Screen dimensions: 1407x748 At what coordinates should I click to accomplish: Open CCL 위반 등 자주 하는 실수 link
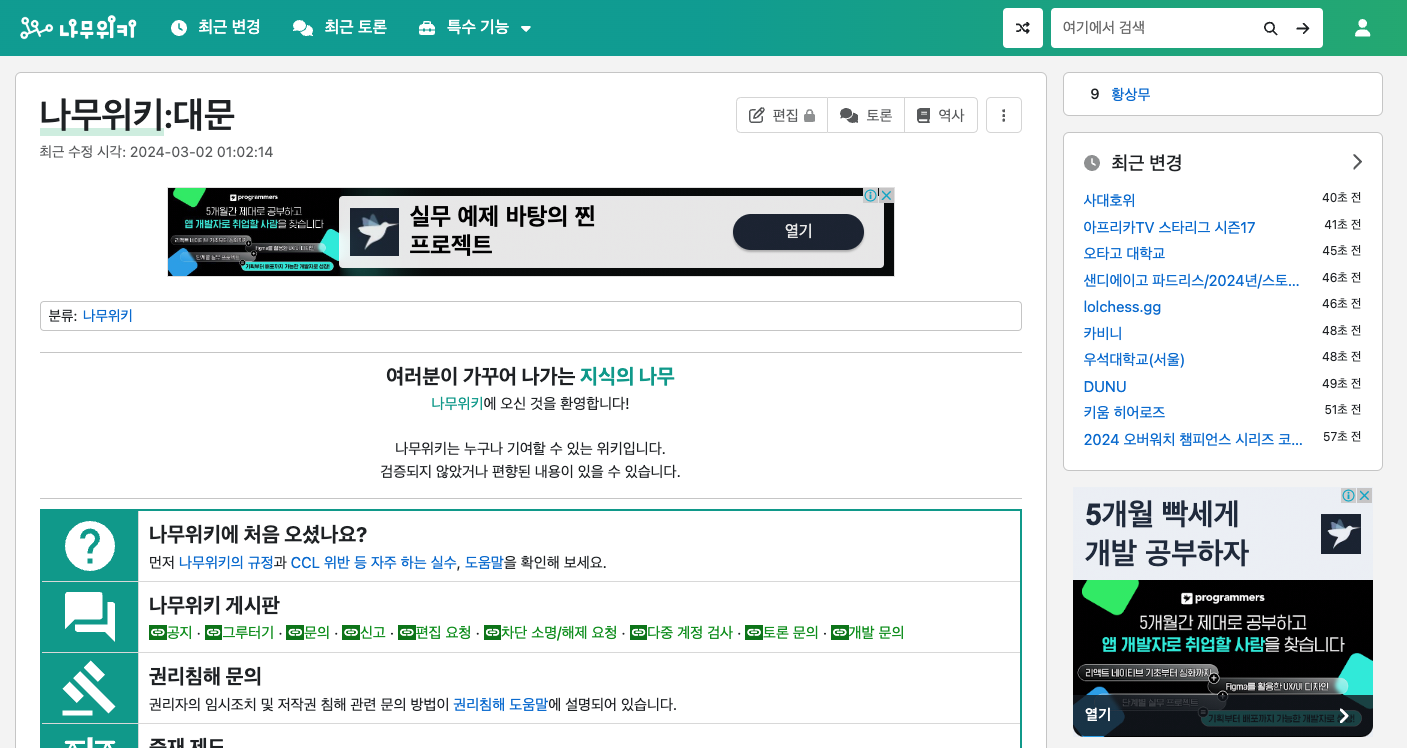pos(374,562)
